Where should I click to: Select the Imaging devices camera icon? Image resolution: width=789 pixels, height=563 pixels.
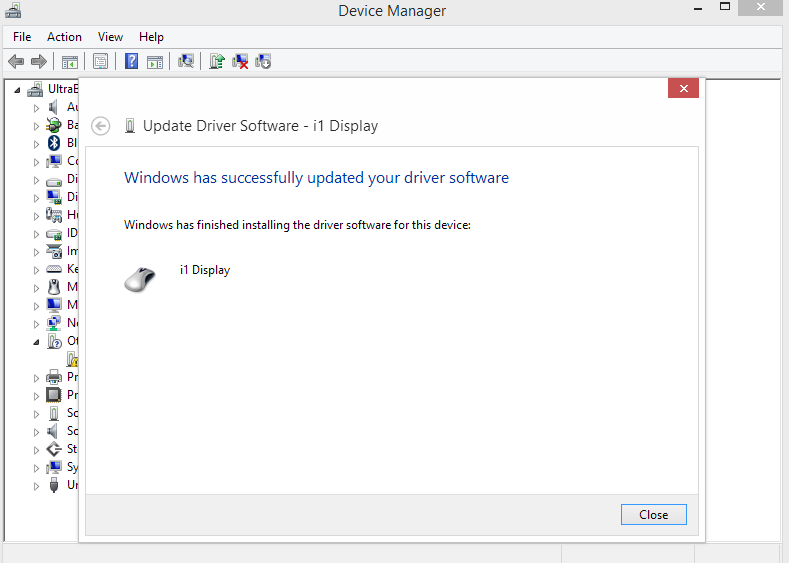[x=54, y=251]
